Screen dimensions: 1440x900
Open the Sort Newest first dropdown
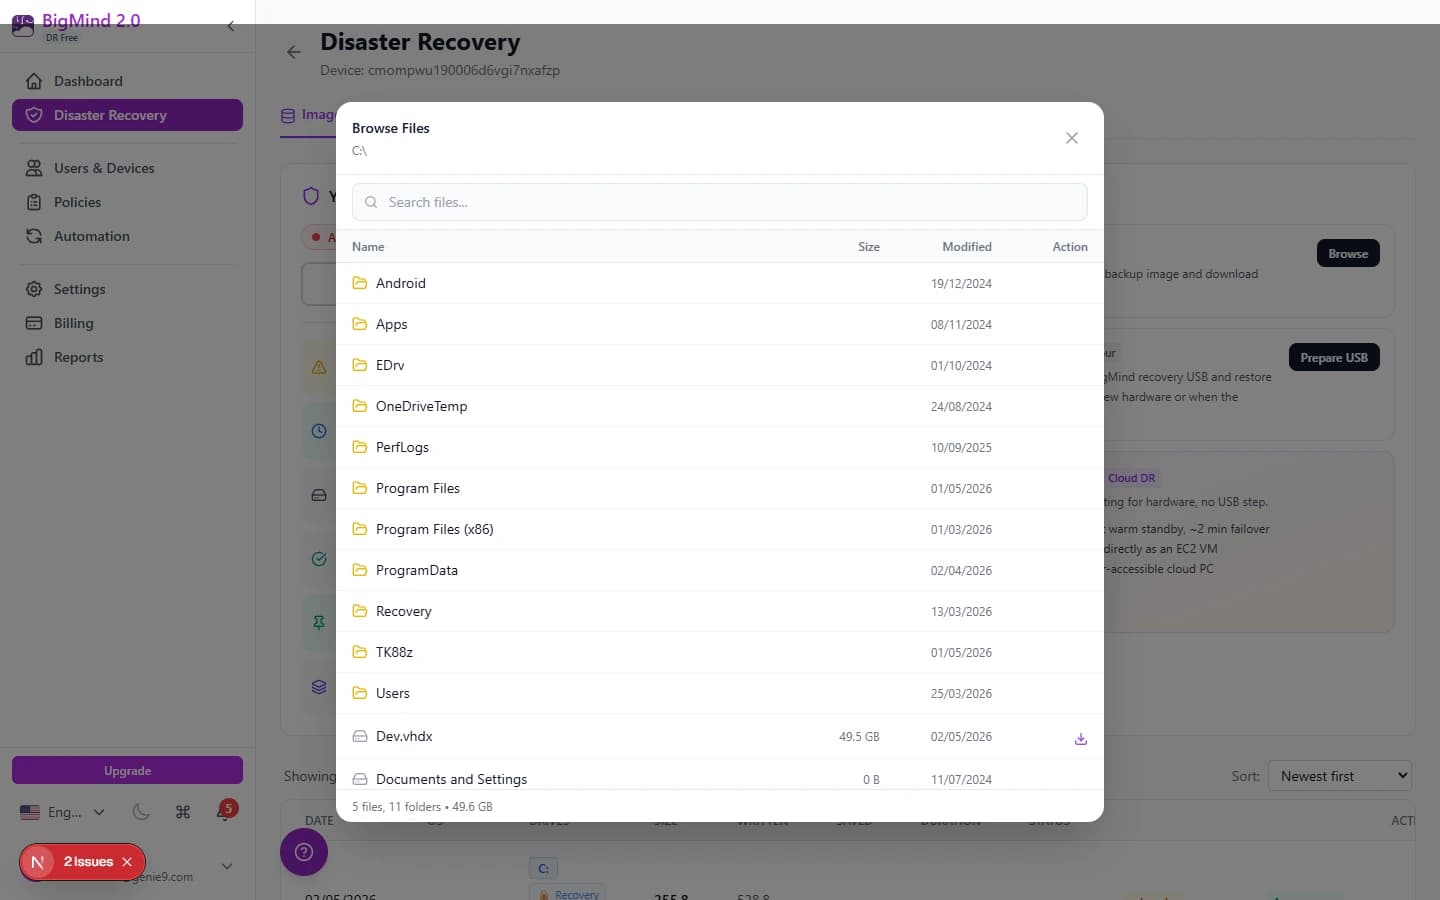1340,776
